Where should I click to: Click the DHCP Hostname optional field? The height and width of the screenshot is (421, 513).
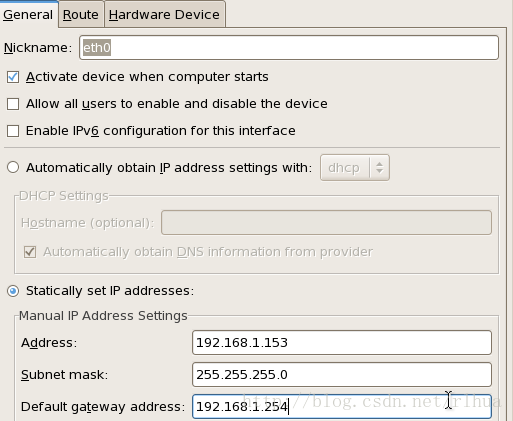326,223
